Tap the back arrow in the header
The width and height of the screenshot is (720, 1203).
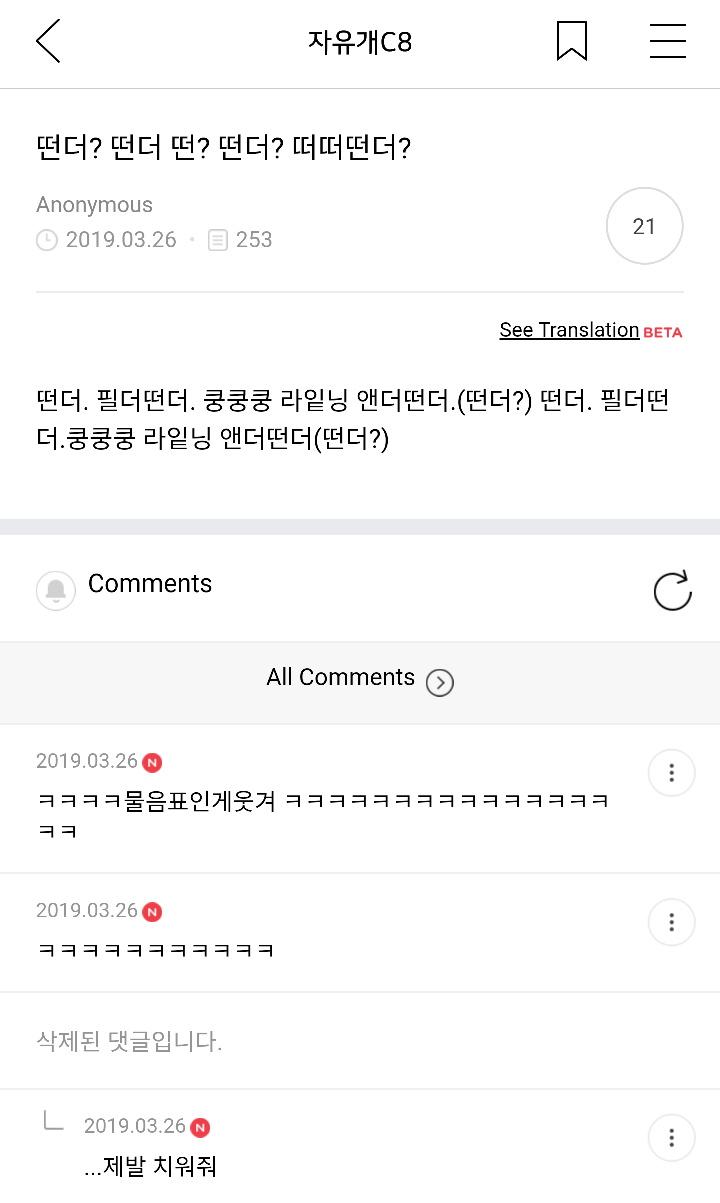[48, 42]
